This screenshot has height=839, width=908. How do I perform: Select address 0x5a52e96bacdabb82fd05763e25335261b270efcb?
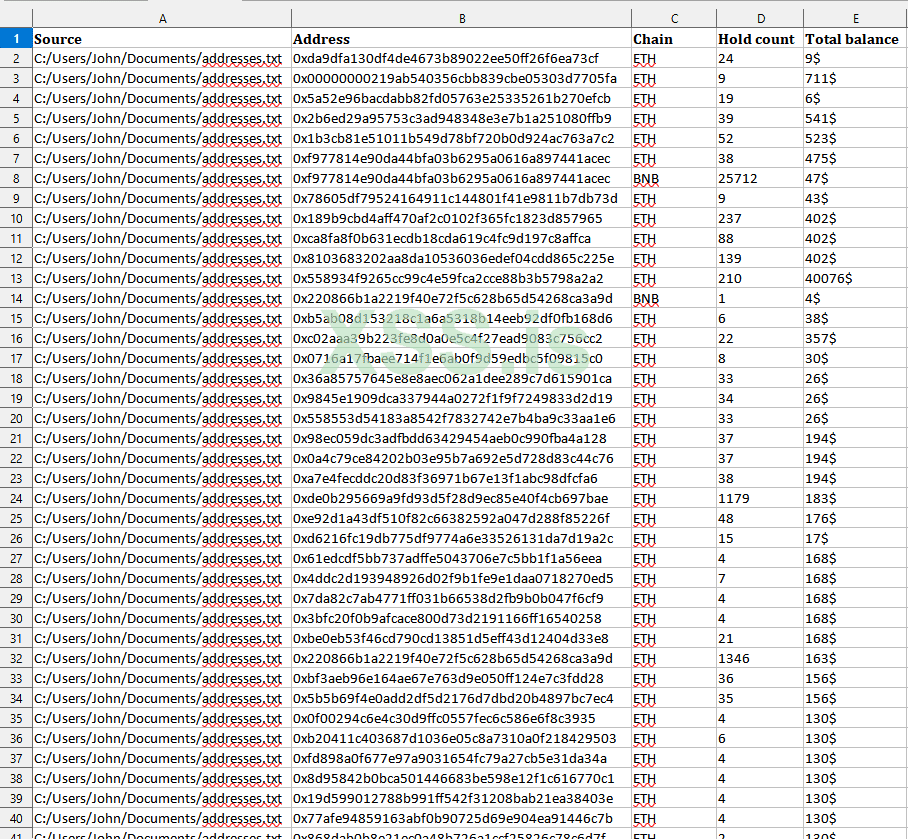(x=462, y=98)
